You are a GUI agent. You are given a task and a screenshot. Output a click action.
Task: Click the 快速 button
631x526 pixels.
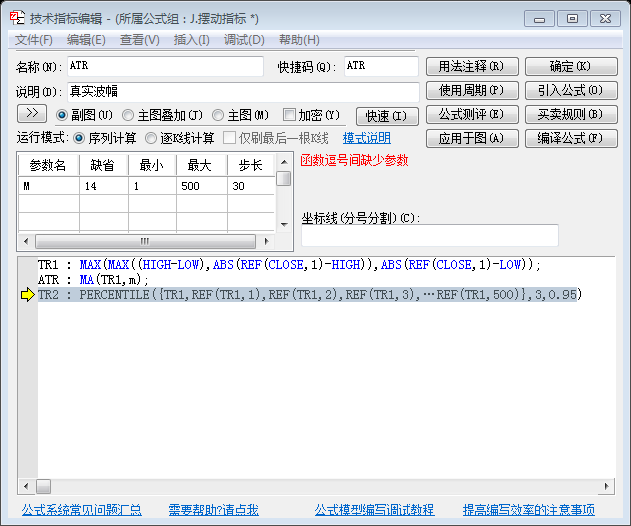(387, 116)
